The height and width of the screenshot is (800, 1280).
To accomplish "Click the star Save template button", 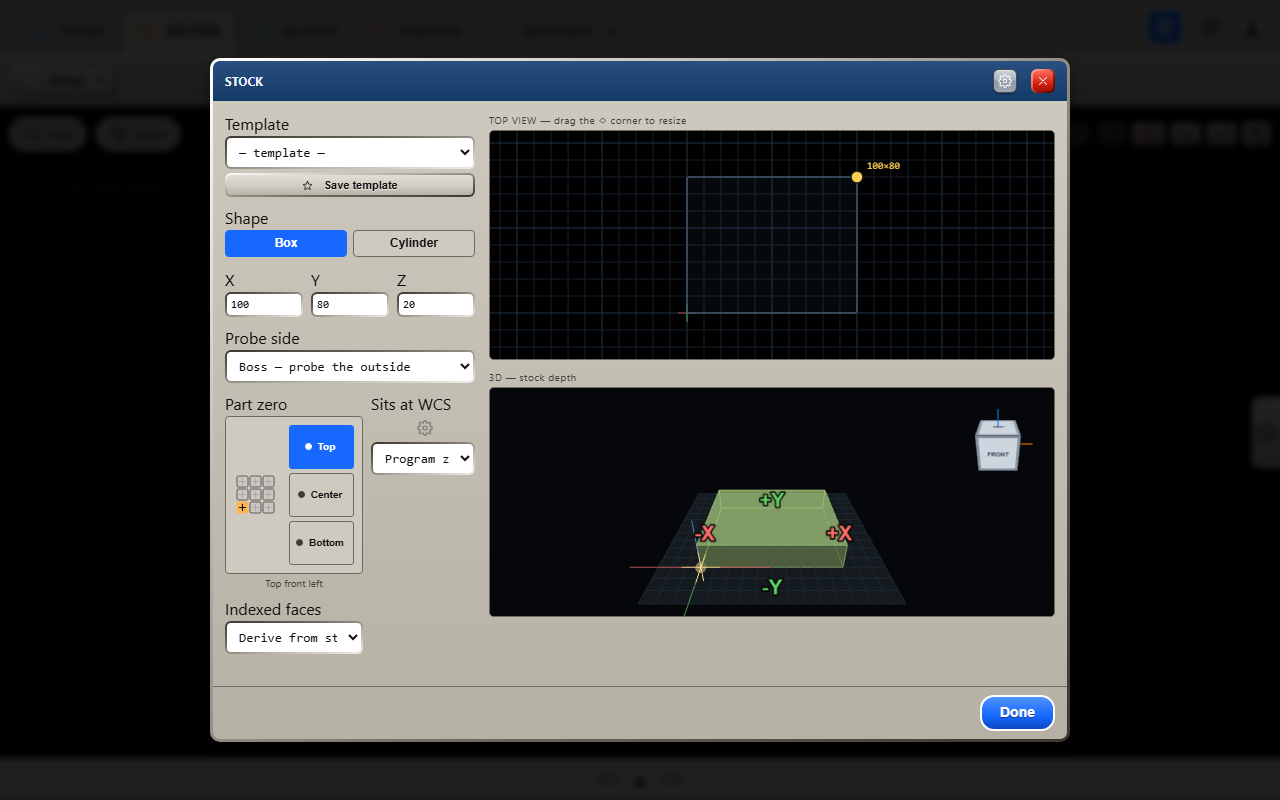I will pos(350,185).
